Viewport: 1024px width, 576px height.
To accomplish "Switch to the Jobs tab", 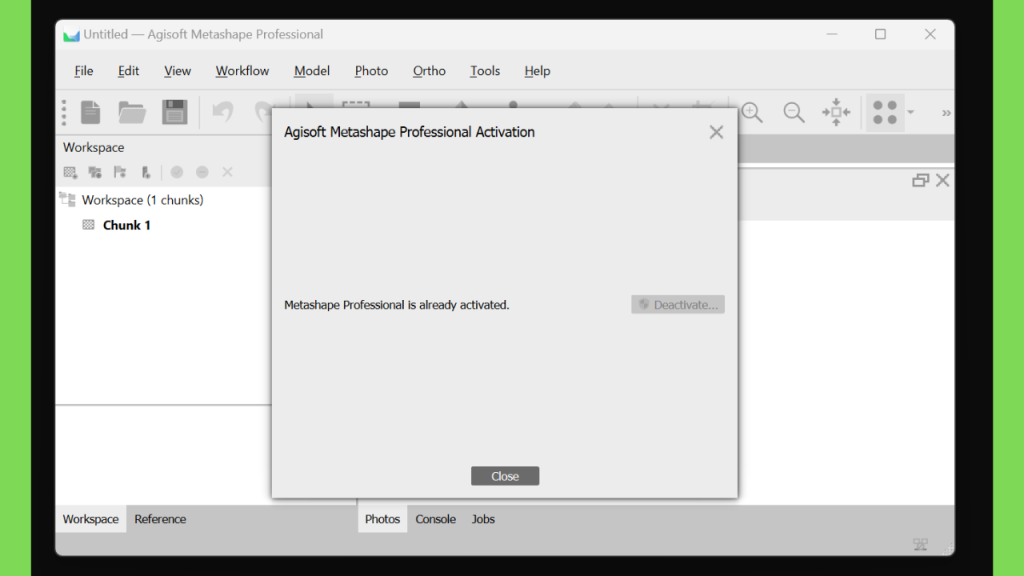I will (x=483, y=519).
